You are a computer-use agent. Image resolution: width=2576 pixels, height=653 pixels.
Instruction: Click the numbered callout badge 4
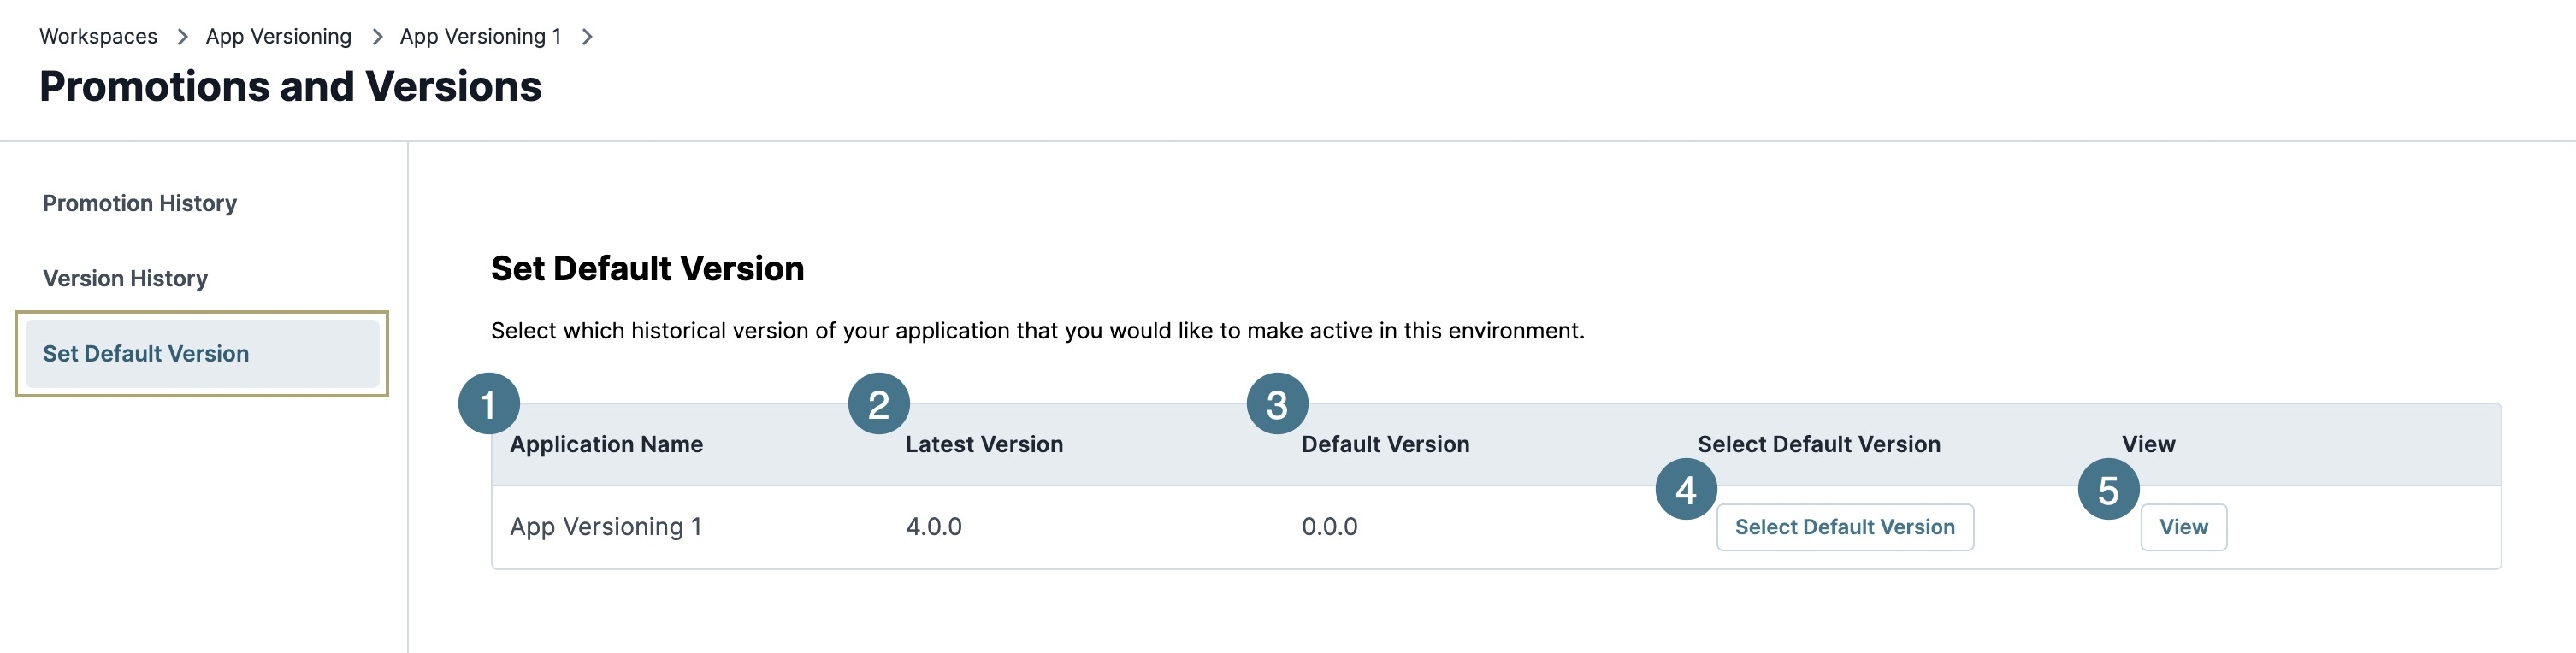(1686, 490)
